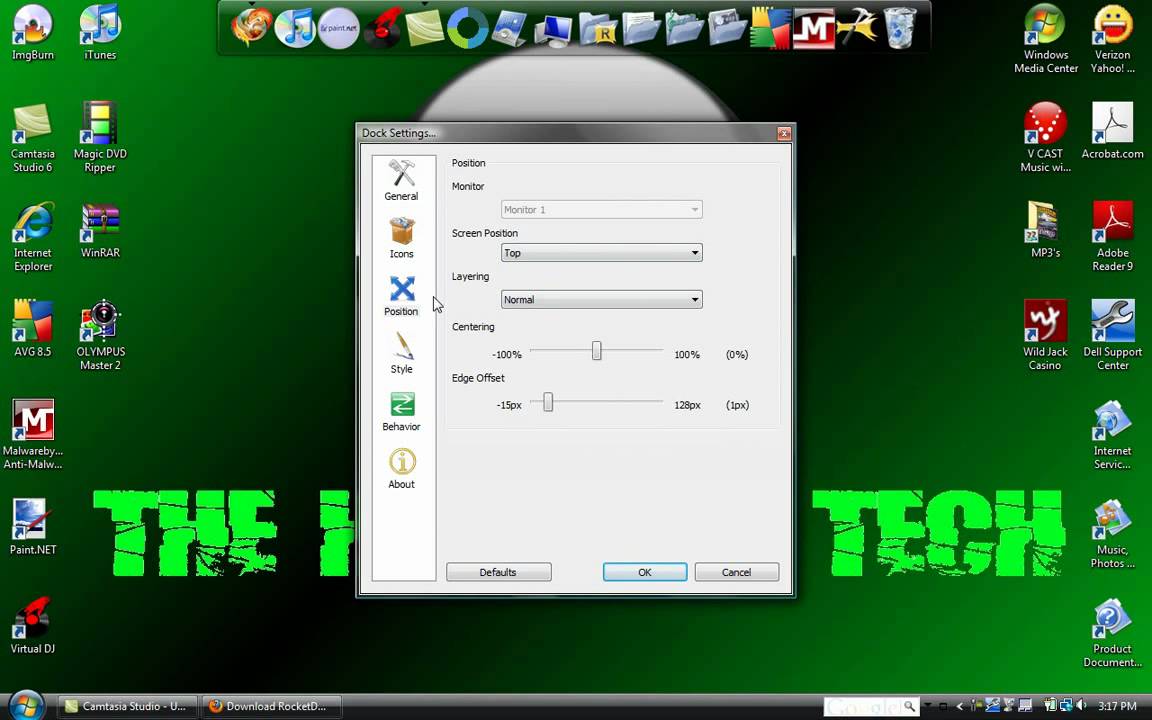This screenshot has width=1152, height=720.
Task: Open Verizon Yahoo desktop shortcut
Action: (1112, 39)
